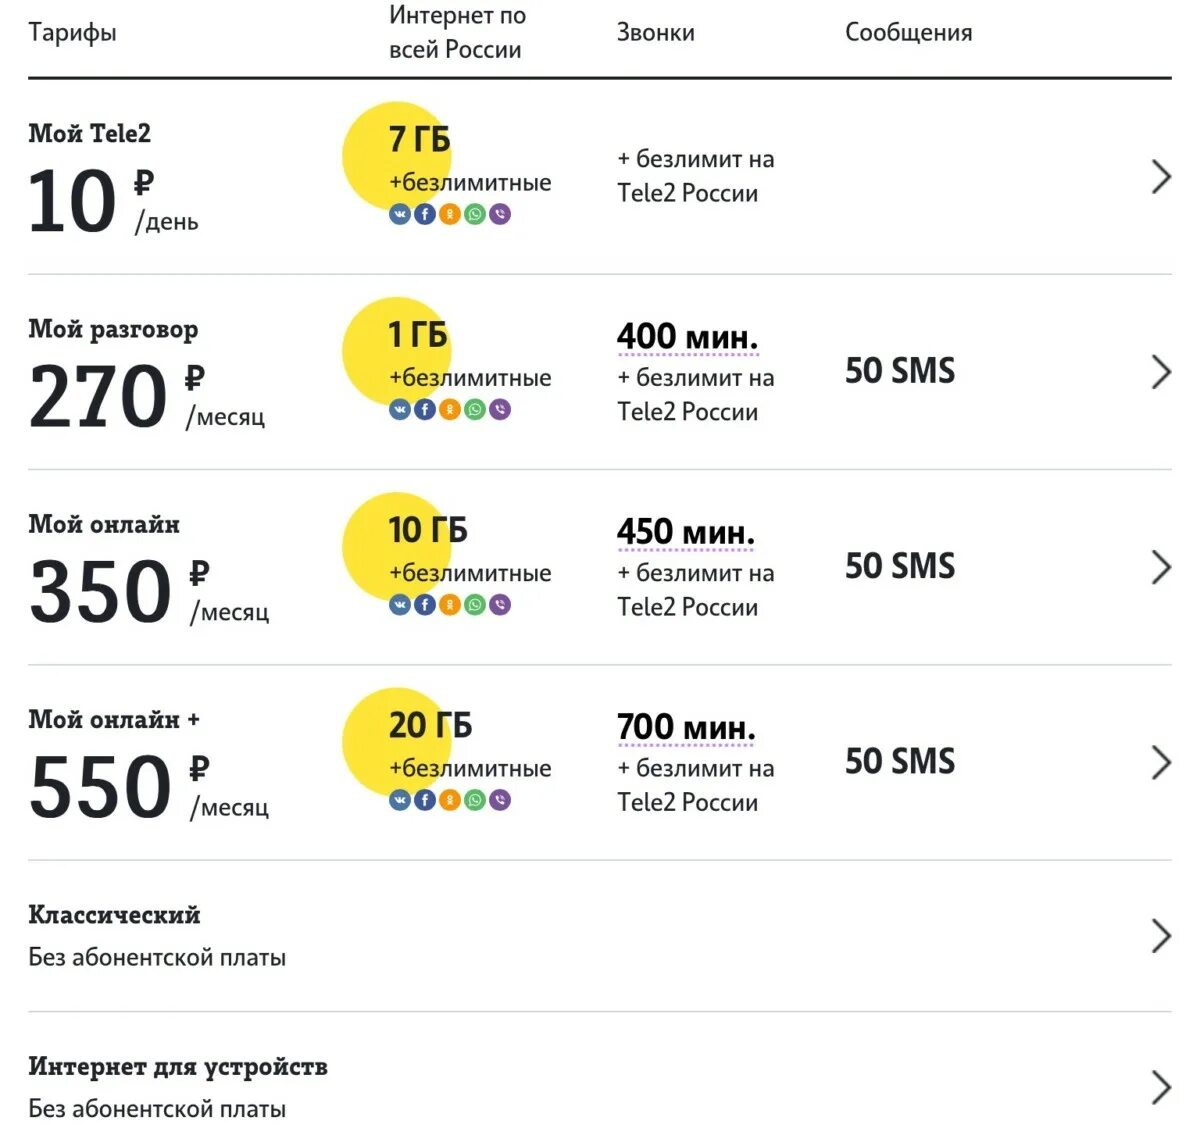The height and width of the screenshot is (1146, 1200).
Task: Expand Мой разговор tariff details chevron
Action: click(1160, 372)
